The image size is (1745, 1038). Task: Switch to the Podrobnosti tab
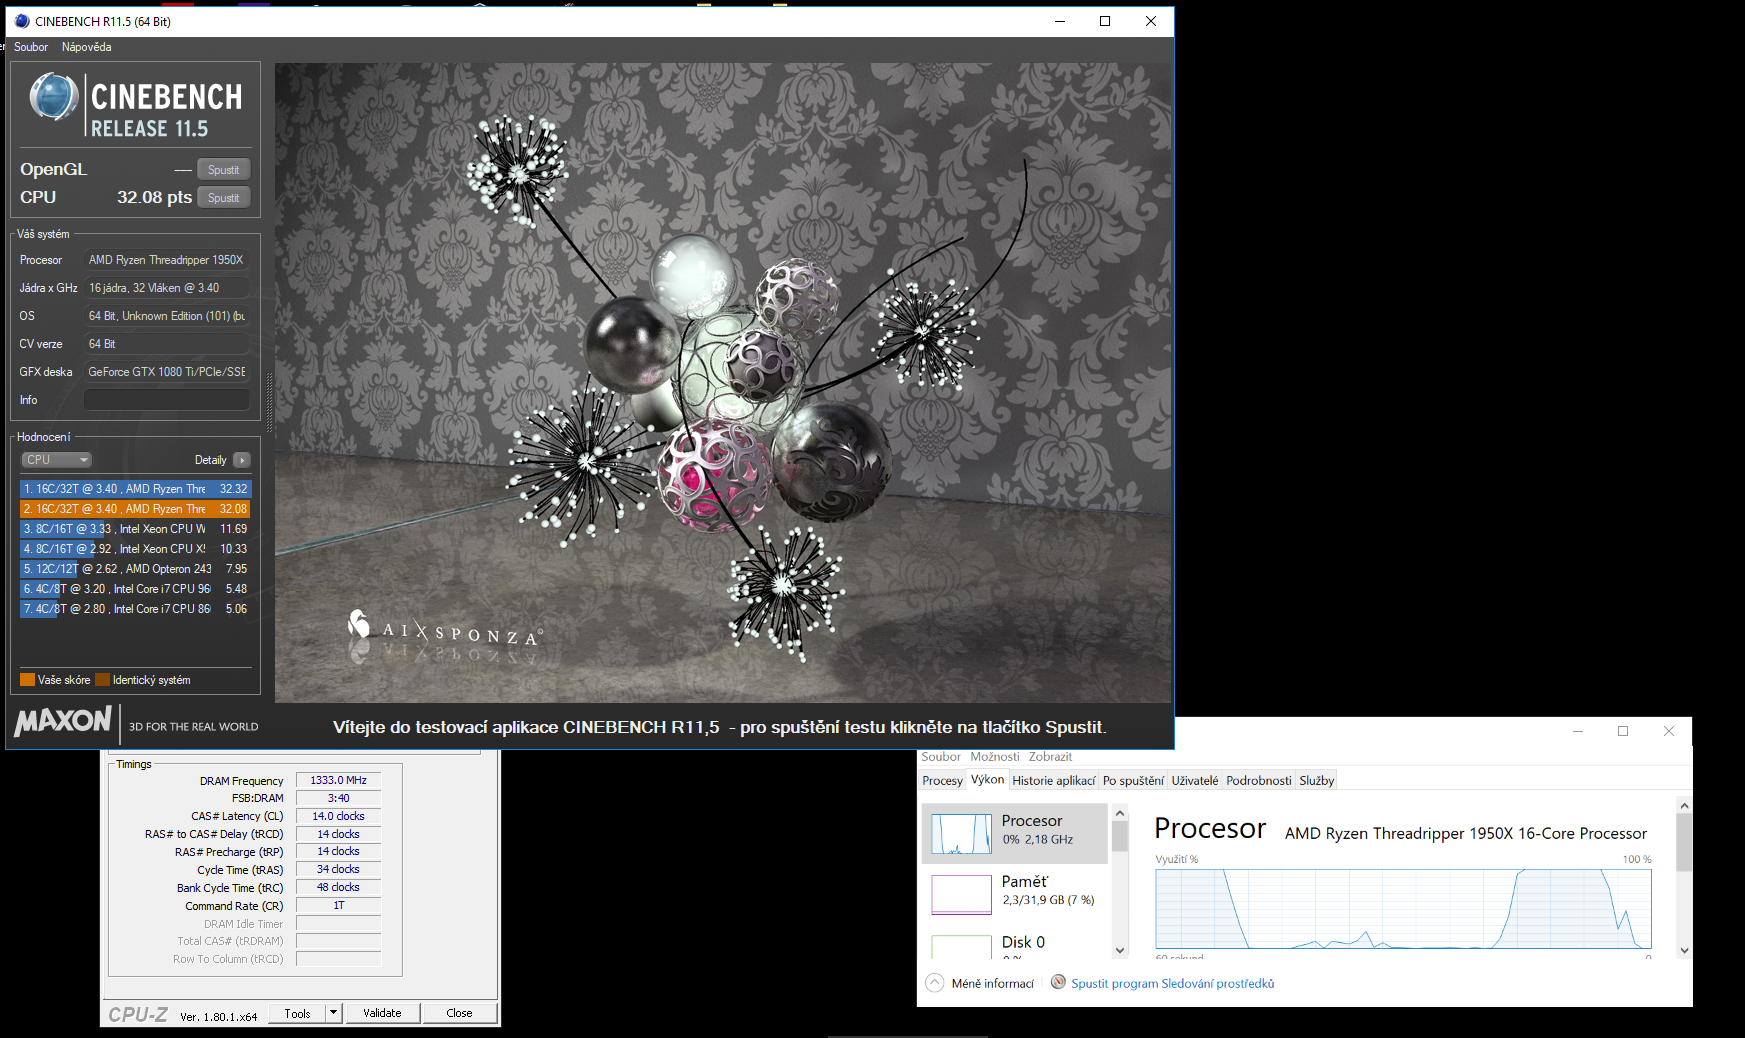(1258, 781)
